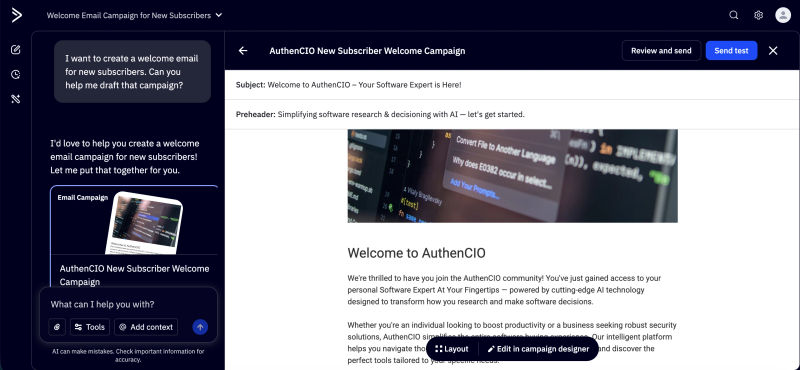Close the campaign preview panel
Viewport: 800px width, 370px height.
pyautogui.click(x=773, y=51)
